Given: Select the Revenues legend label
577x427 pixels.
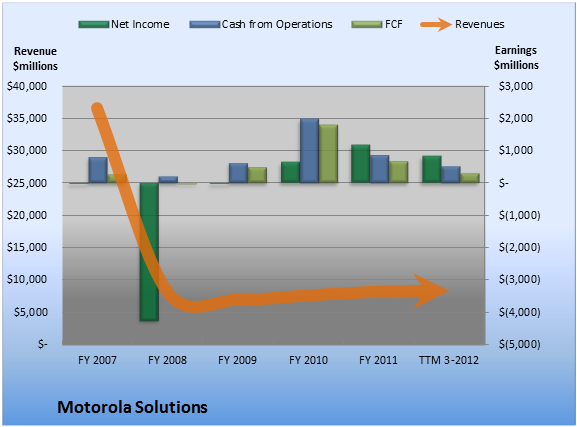Looking at the screenshot, I should point(479,24).
